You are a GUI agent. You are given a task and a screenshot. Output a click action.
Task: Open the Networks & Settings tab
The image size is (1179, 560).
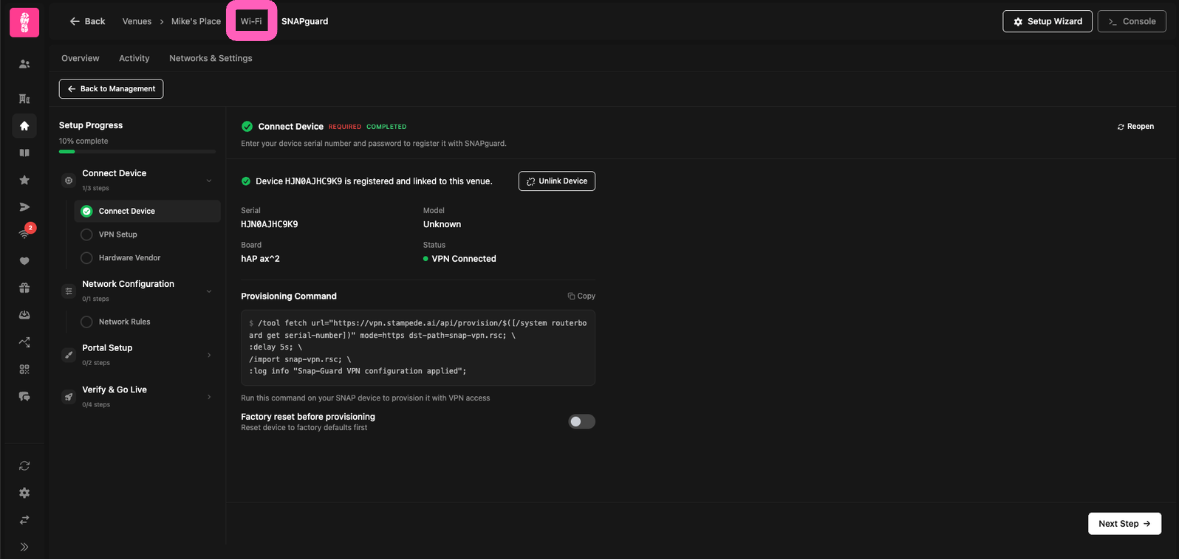[210, 58]
